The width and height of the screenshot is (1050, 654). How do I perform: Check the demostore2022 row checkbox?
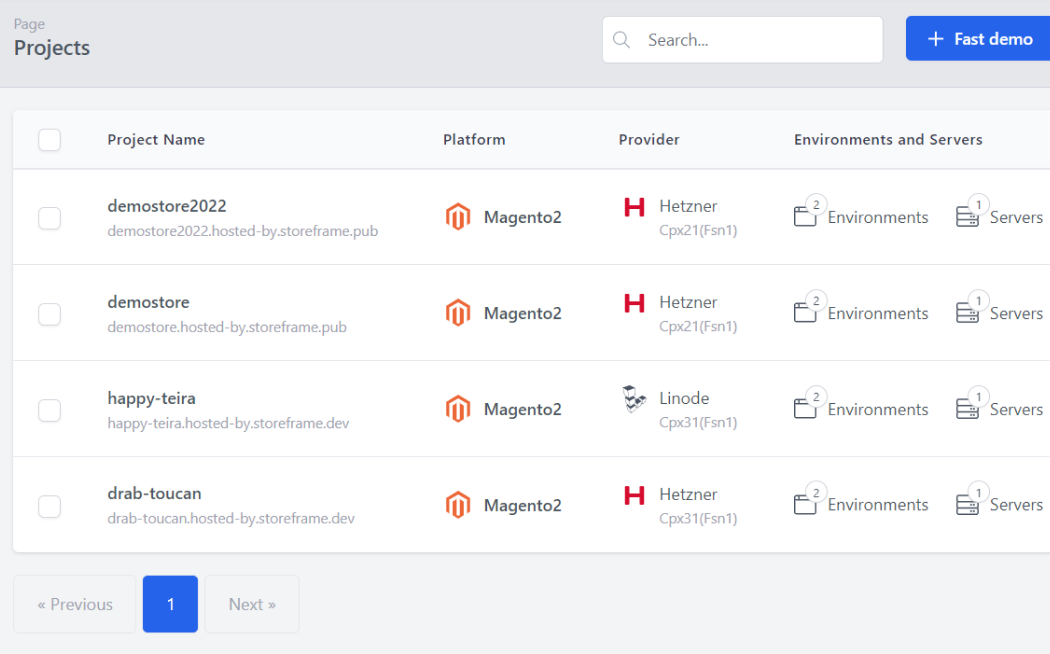click(x=50, y=218)
